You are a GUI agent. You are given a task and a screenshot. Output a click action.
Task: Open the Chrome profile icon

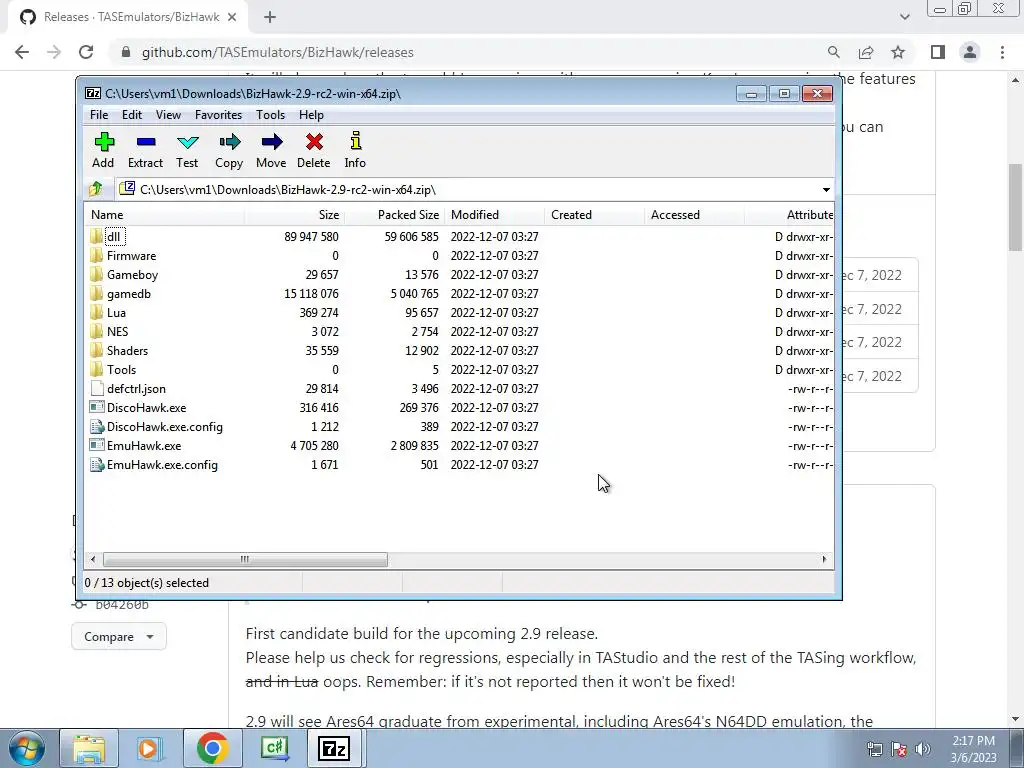pyautogui.click(x=970, y=52)
